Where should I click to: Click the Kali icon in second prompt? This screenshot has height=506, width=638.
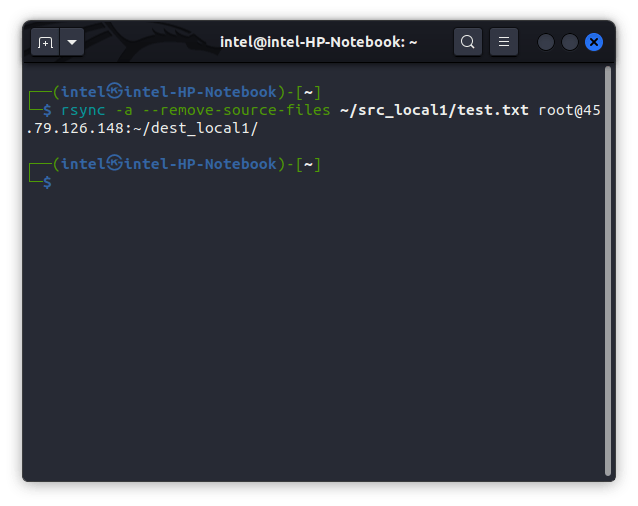pyautogui.click(x=115, y=164)
